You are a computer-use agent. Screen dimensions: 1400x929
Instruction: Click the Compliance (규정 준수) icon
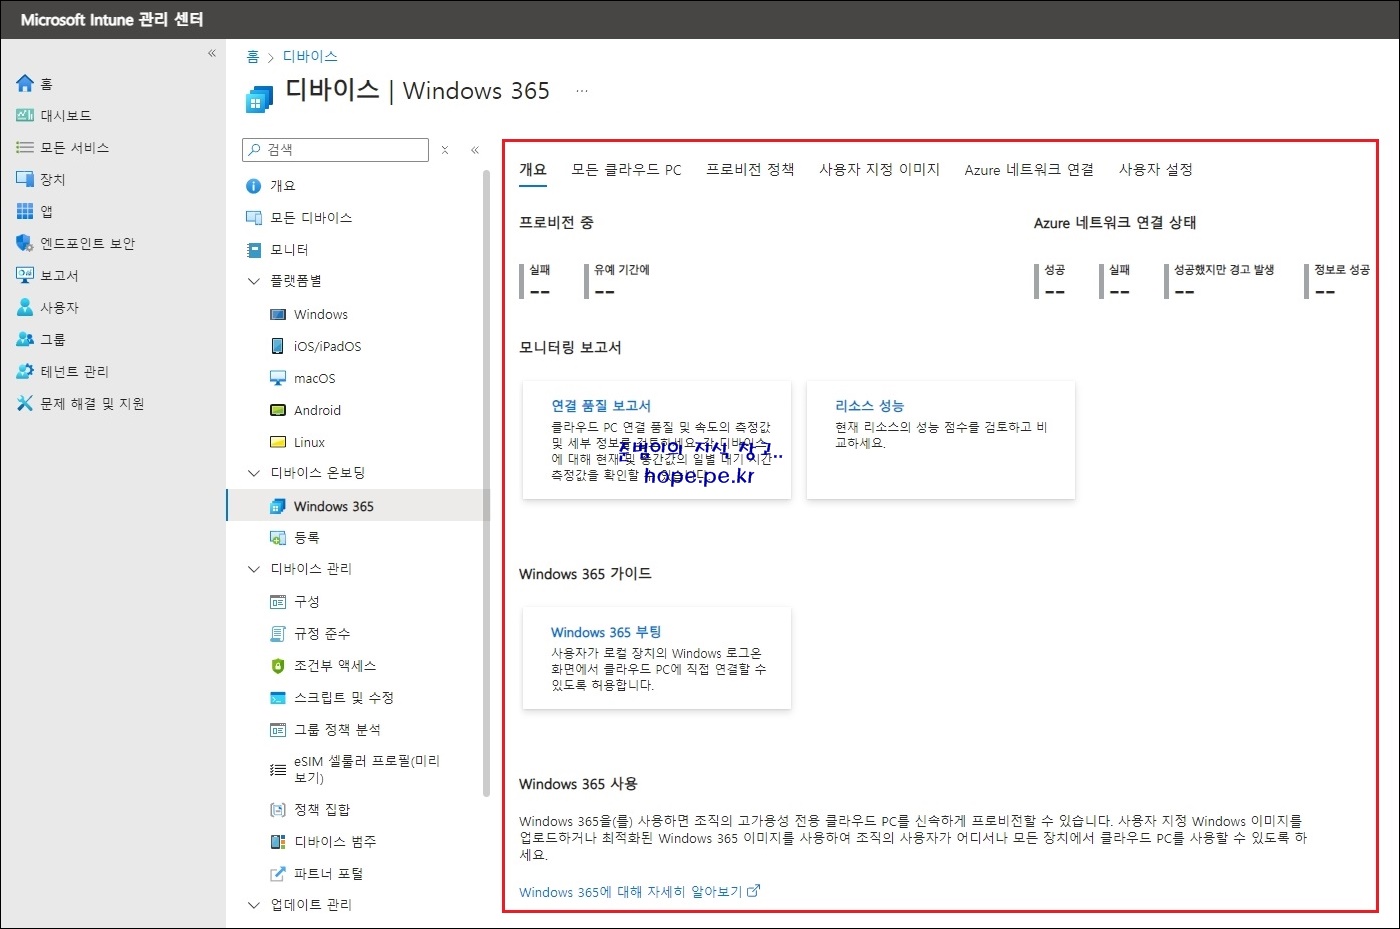pyautogui.click(x=278, y=634)
